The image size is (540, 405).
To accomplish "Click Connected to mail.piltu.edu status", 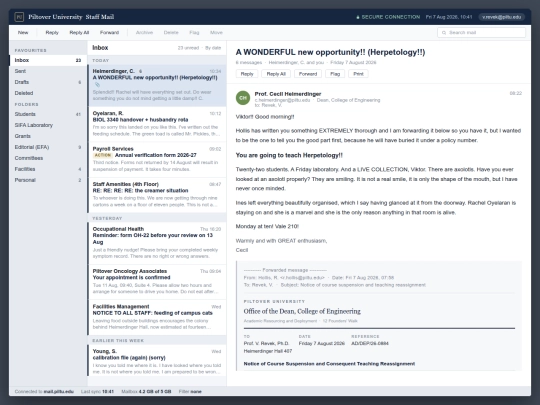I will 44,392.
